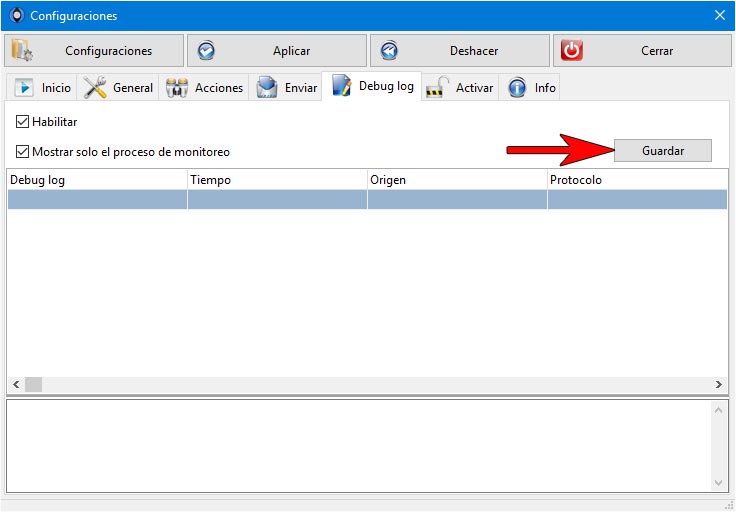
Task: Click the Activar padlock icon
Action: 437,88
